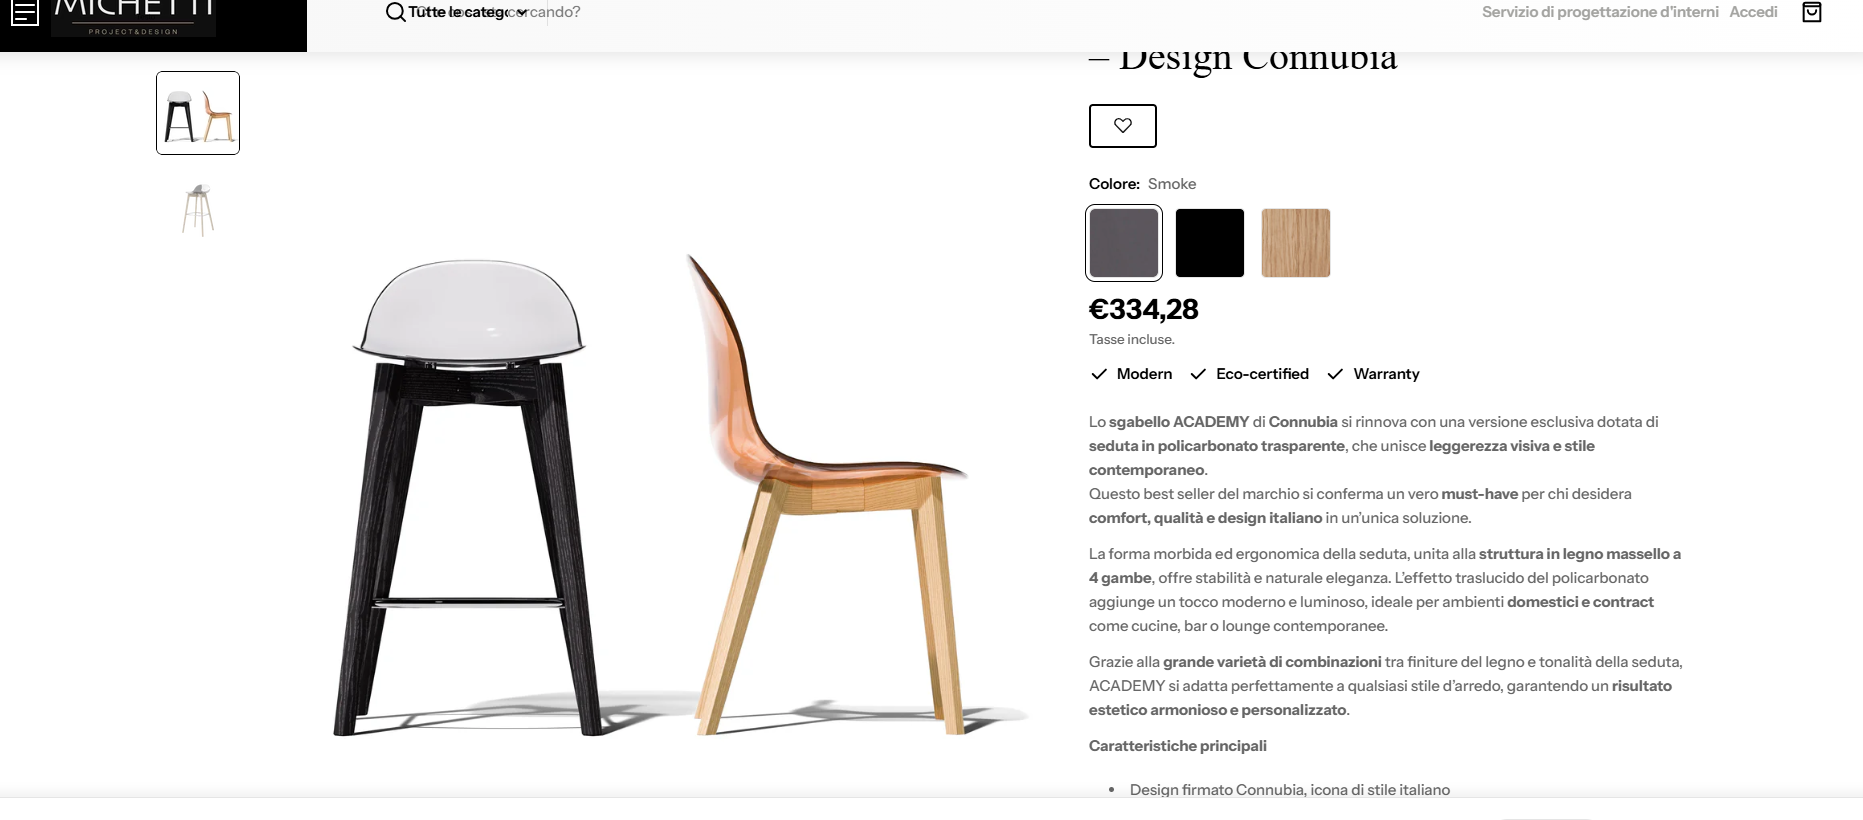Open the shopping bag cart icon
This screenshot has height=820, width=1863.
coord(1811,12)
